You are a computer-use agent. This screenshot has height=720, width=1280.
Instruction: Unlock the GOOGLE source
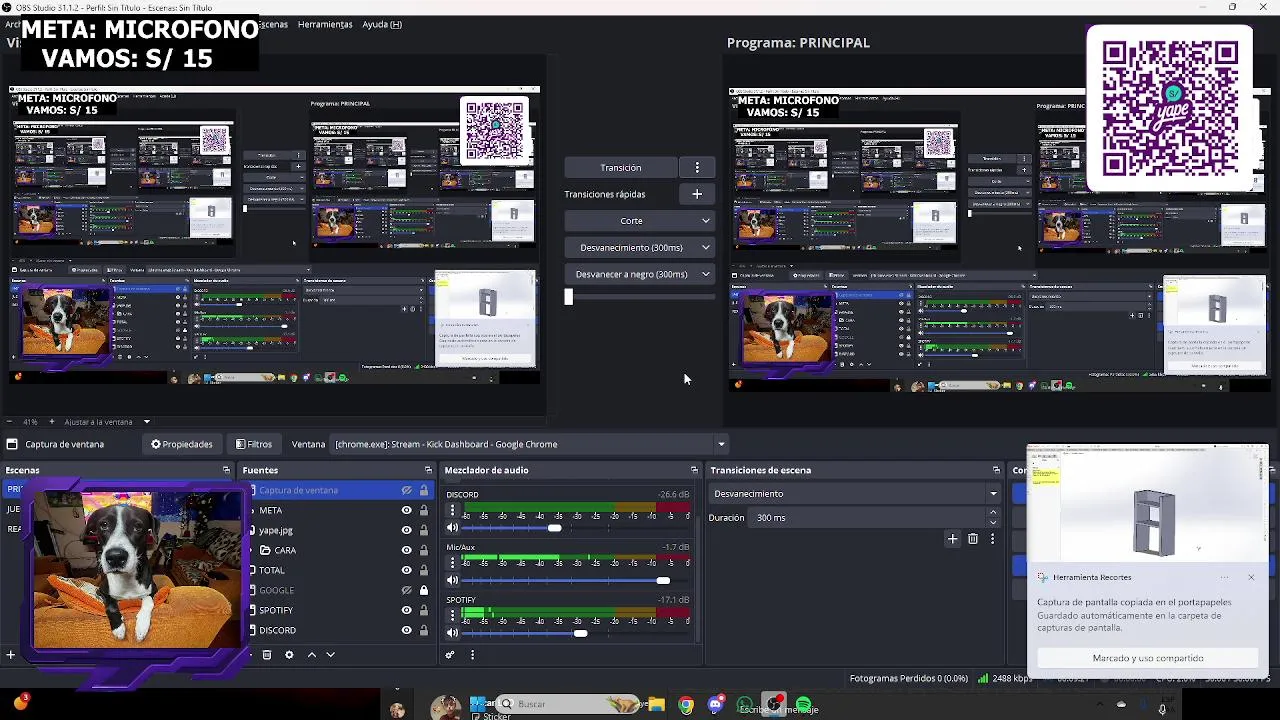[424, 590]
